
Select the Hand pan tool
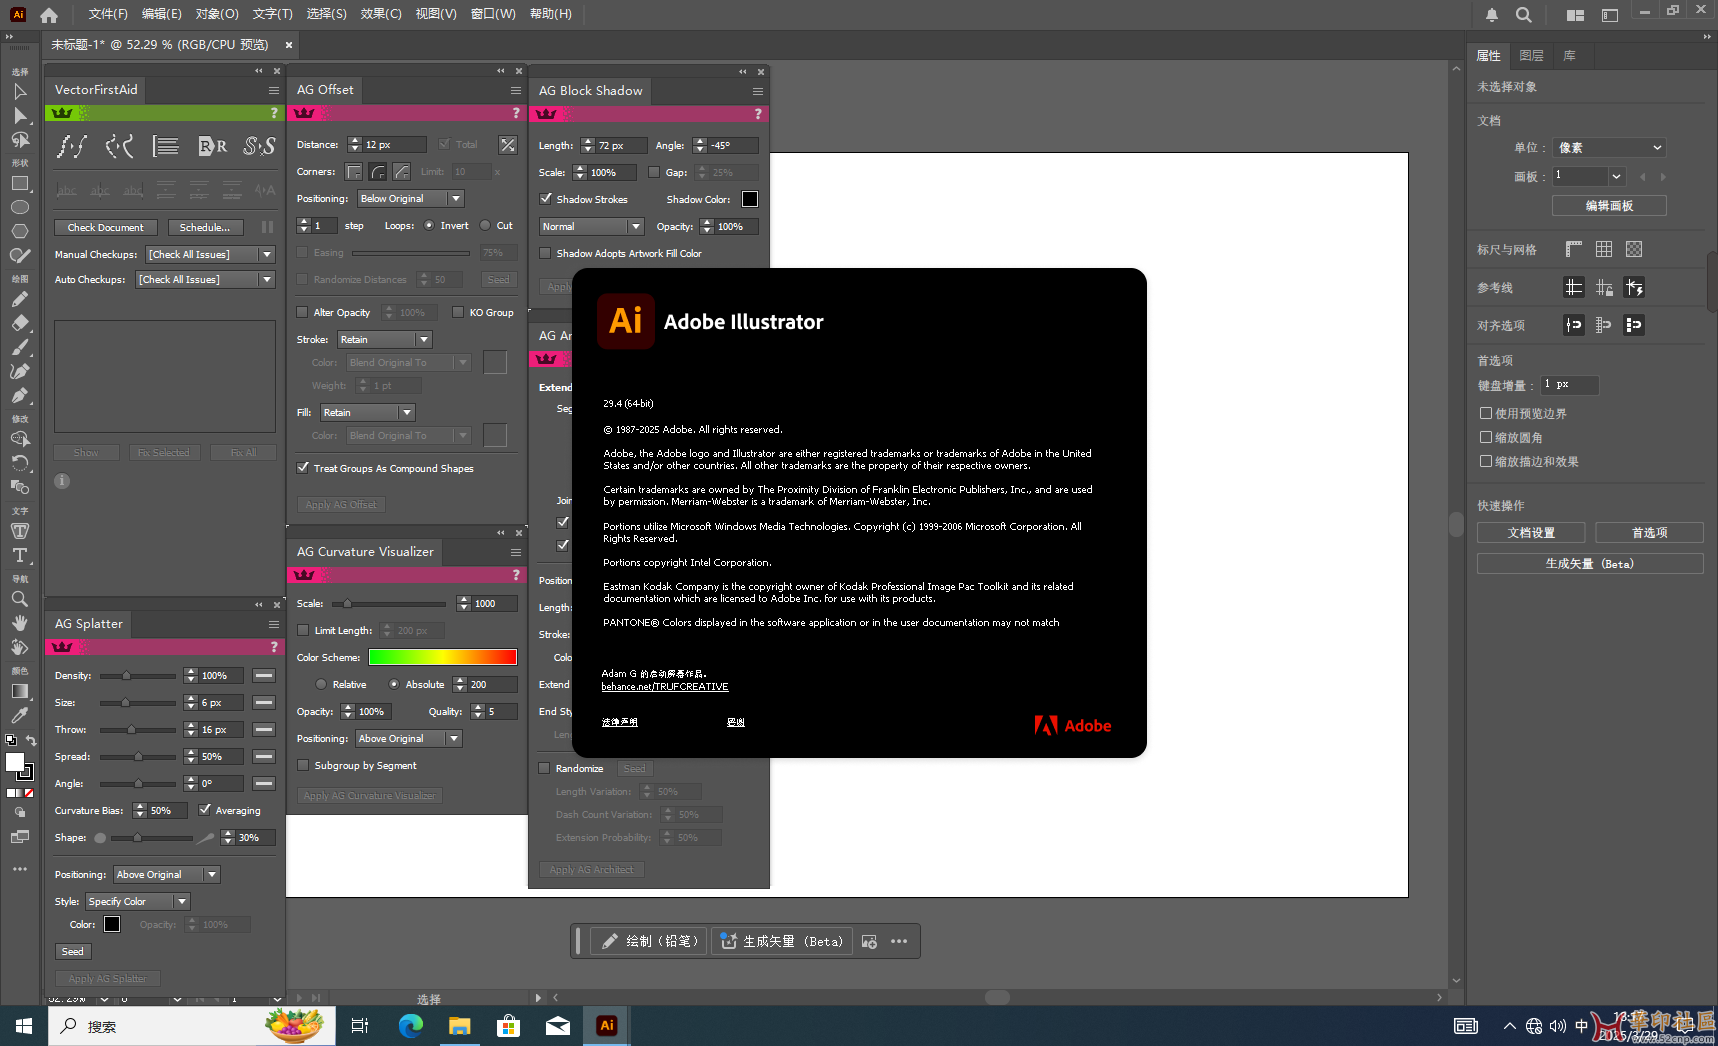click(x=19, y=623)
